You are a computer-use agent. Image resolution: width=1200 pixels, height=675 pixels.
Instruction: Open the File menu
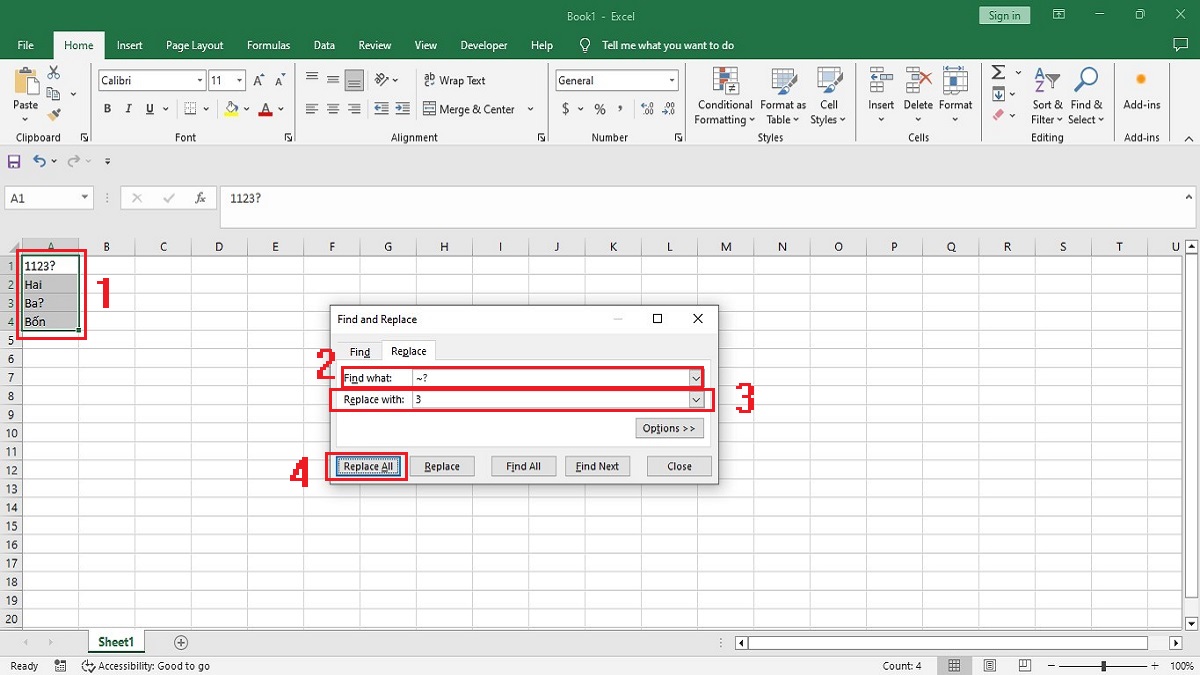click(25, 45)
